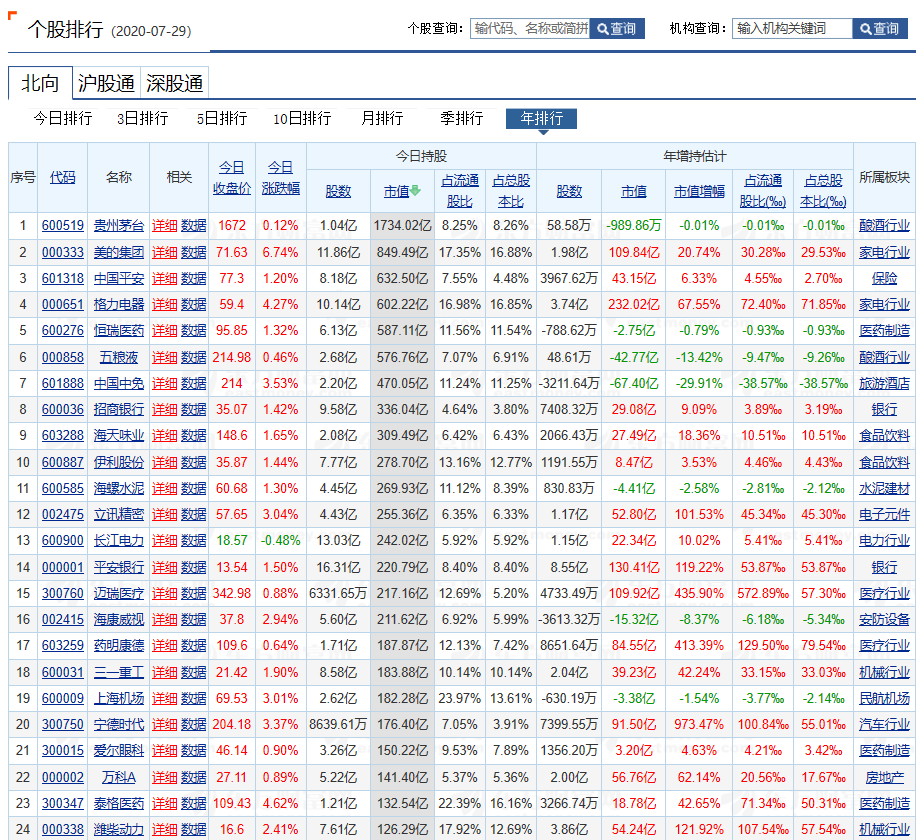Sort by 占总股本比(‰) column header

823,191
